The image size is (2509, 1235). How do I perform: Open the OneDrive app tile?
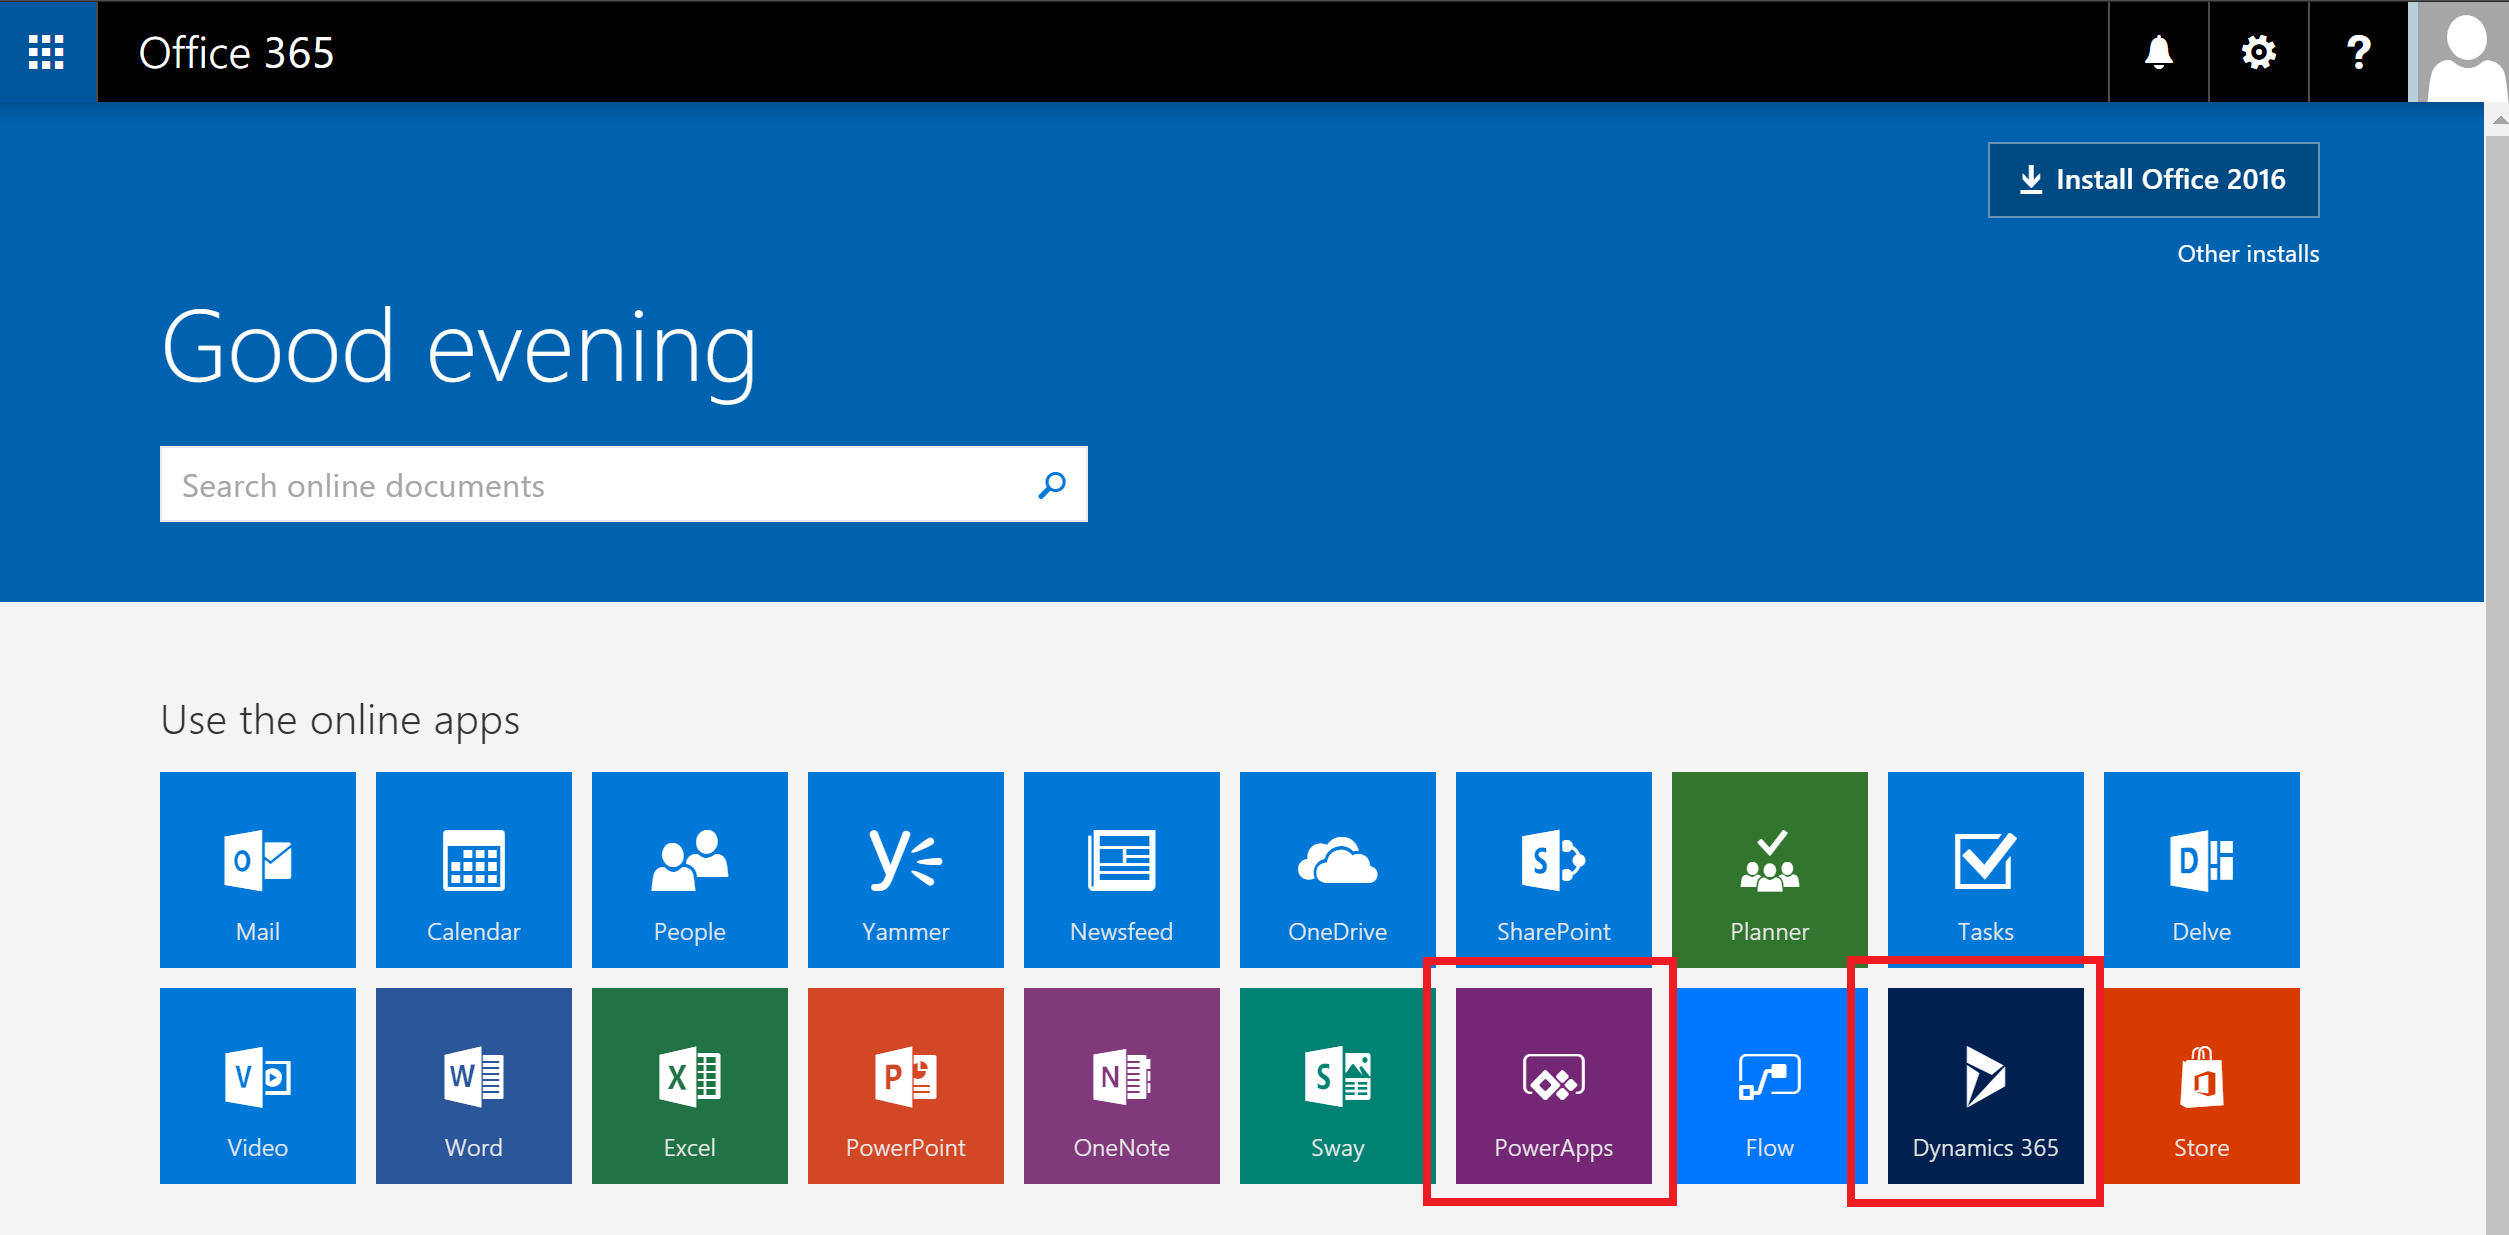coord(1337,869)
